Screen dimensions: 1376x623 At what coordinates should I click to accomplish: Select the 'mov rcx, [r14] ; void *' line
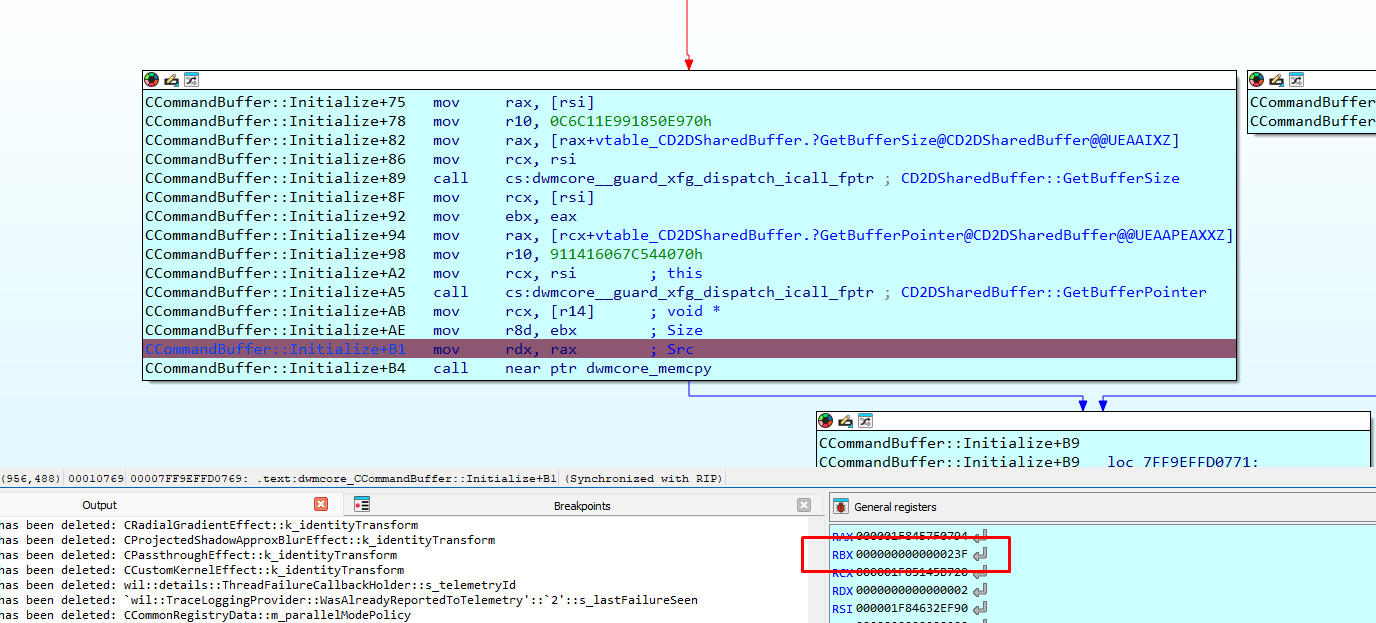pos(689,311)
